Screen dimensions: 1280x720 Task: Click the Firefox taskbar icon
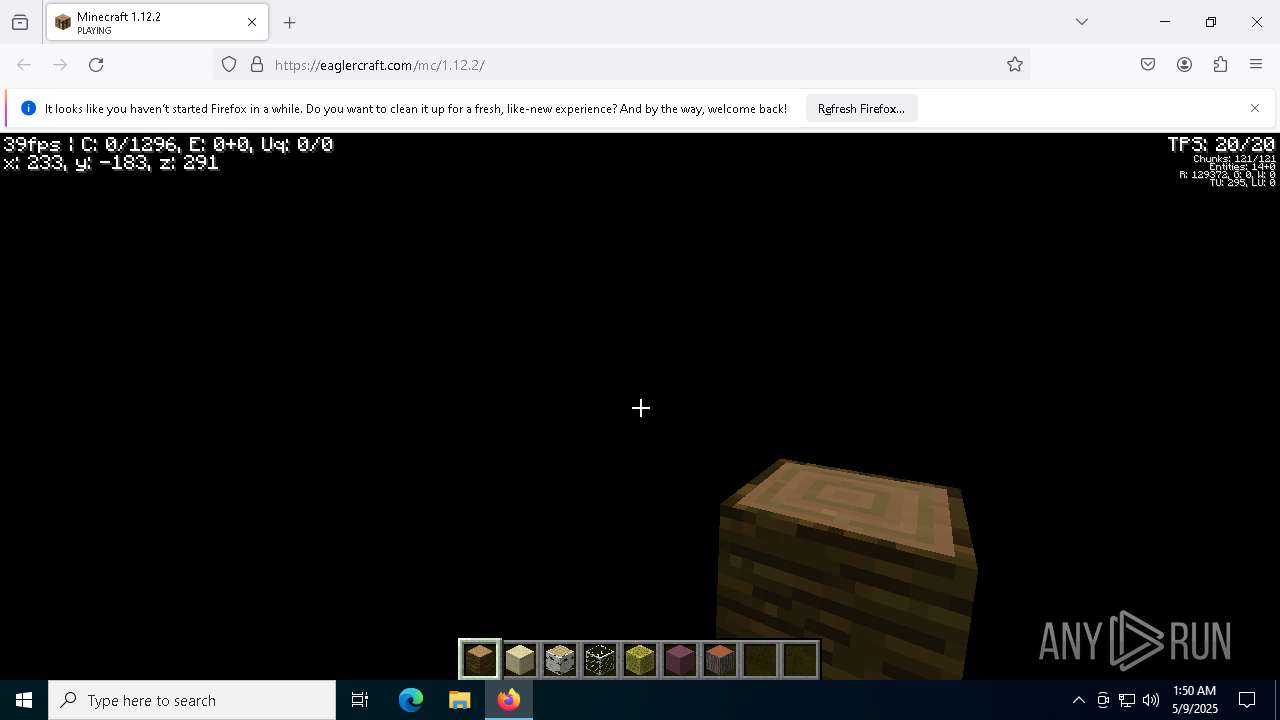(509, 700)
